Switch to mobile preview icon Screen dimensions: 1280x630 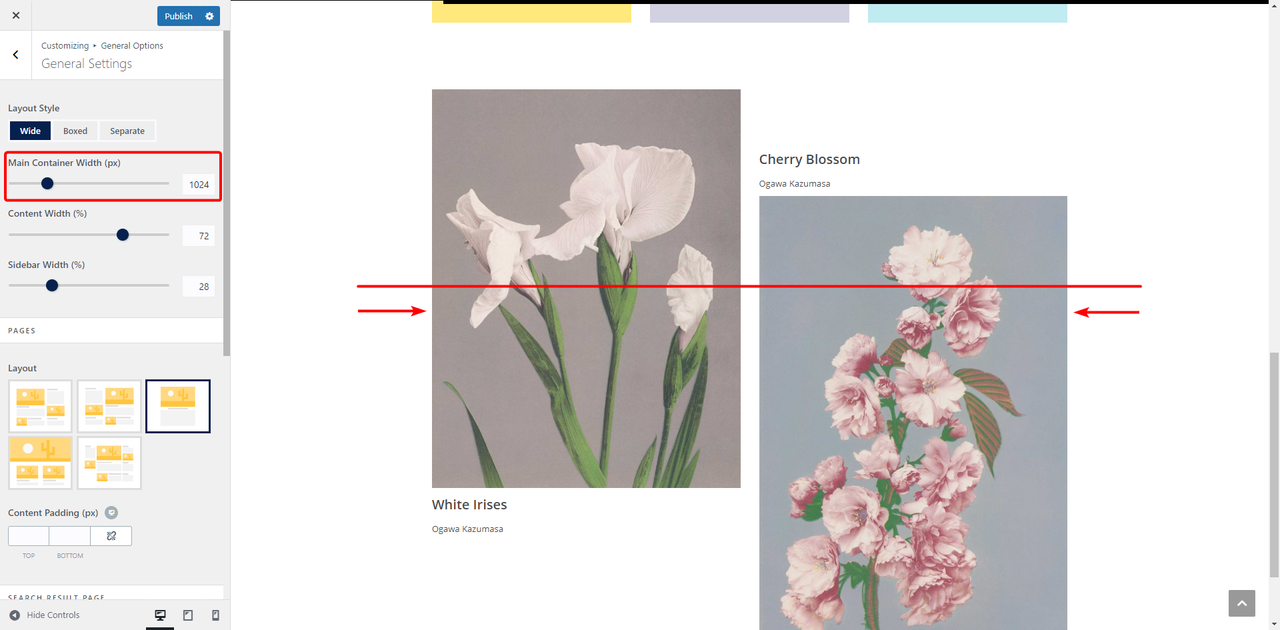pos(215,615)
